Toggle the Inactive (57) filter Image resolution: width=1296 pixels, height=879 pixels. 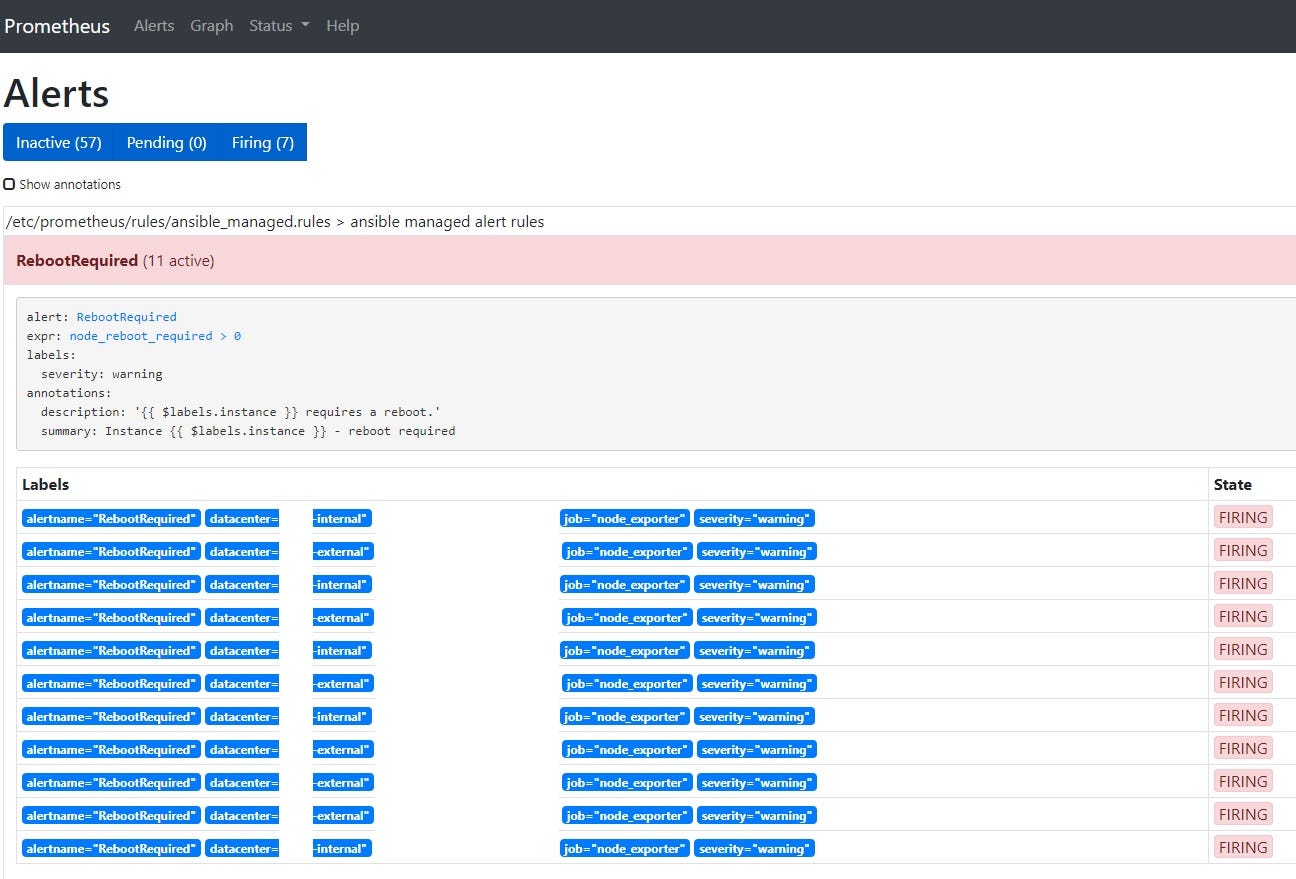click(59, 142)
